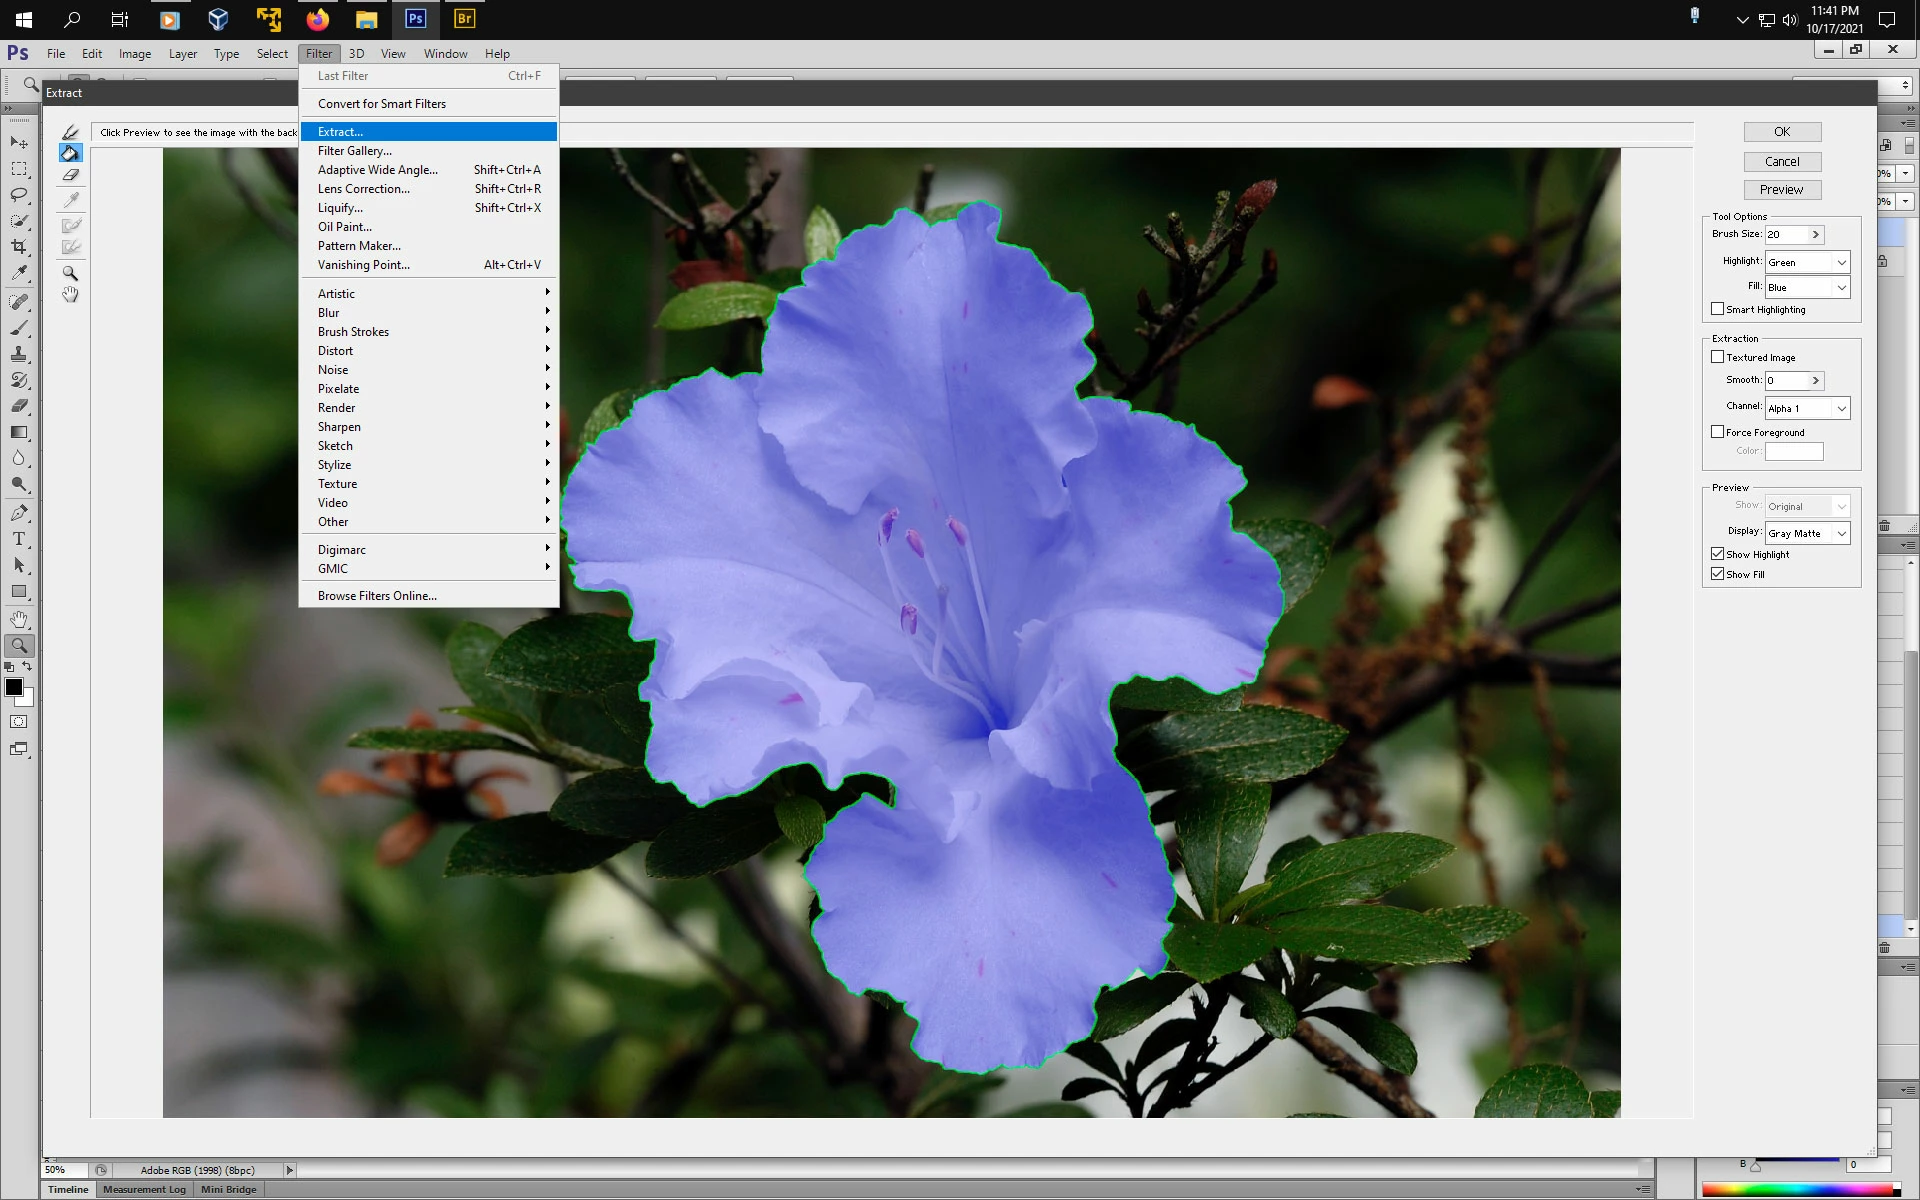Enable the Textured Image checkbox

1717,357
